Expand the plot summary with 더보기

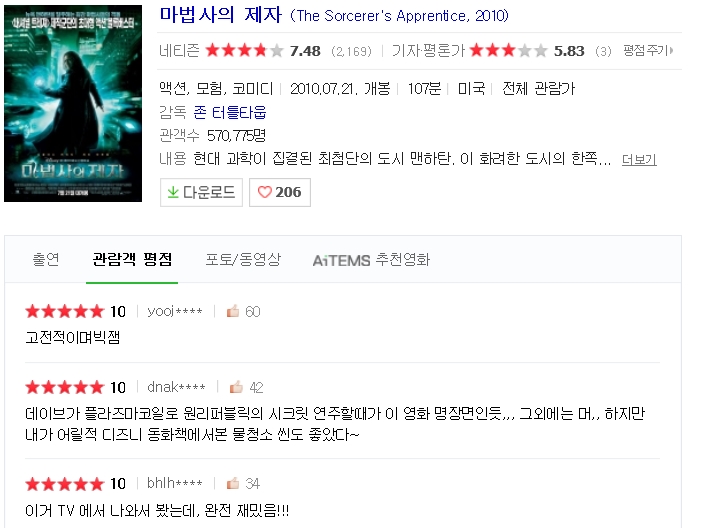click(x=639, y=160)
